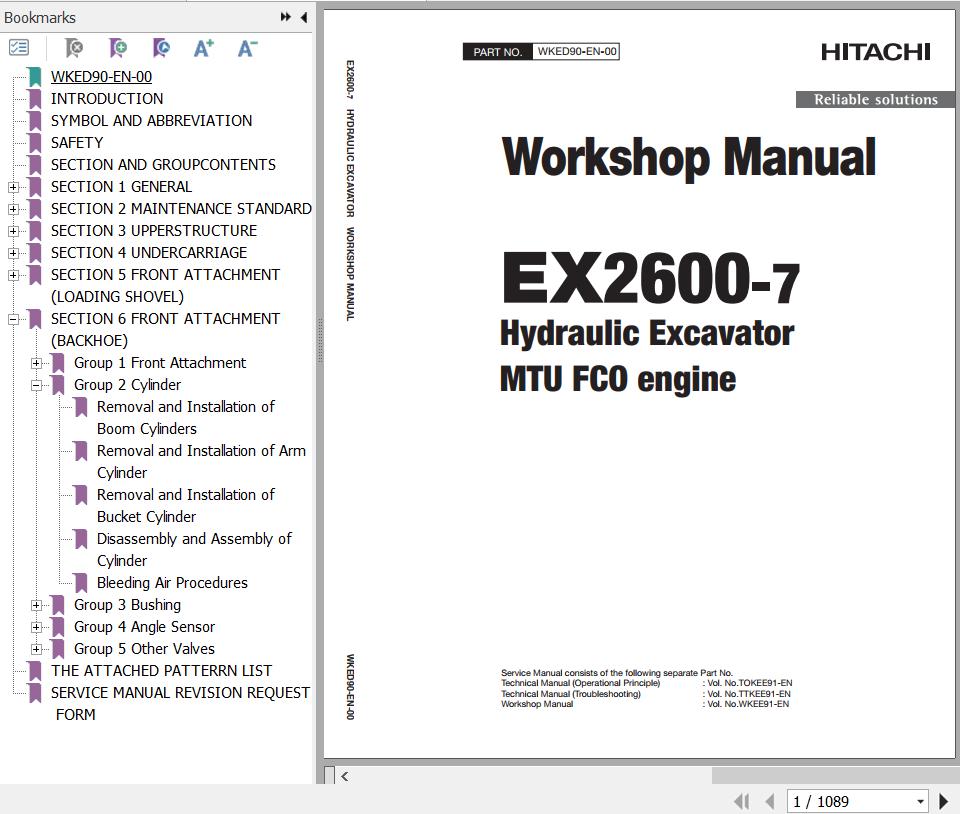Screen dimensions: 960x814
Task: Expand SECTION 4 UNDERCARRIAGE
Action: [x=13, y=253]
